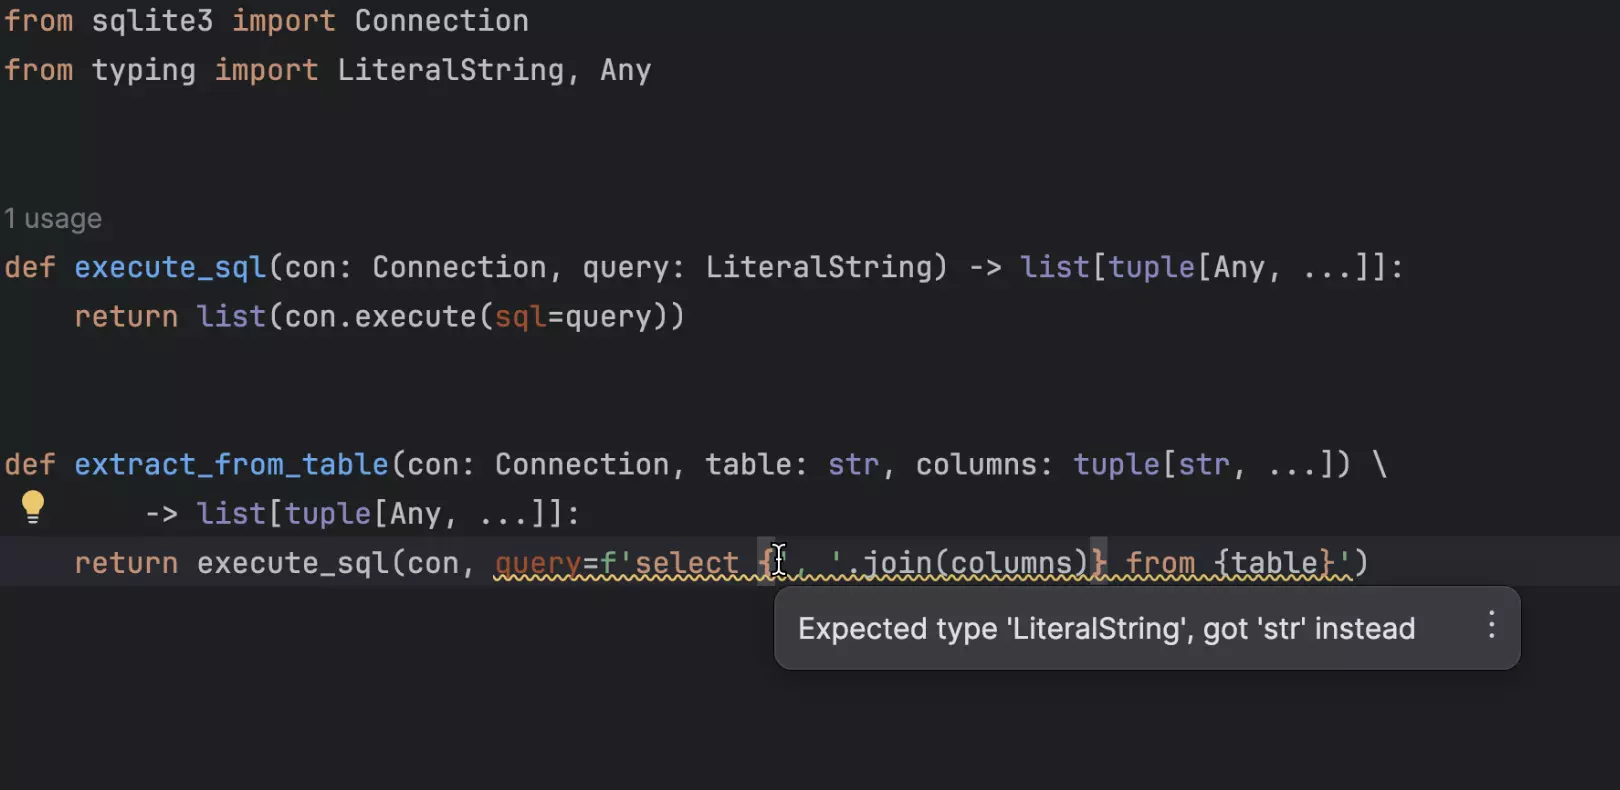Click the {table} placeholder in the f-string
Screen dimensions: 1620x790
1274,563
